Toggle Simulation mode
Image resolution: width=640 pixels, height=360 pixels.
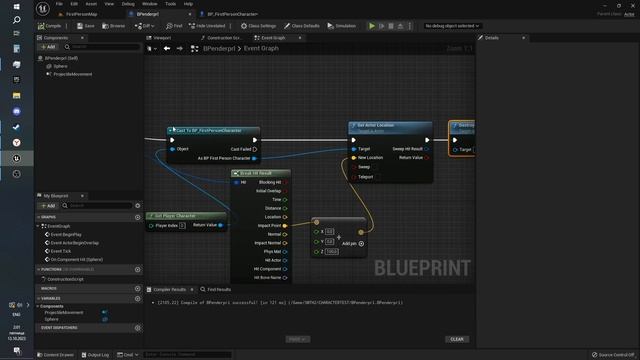[342, 26]
